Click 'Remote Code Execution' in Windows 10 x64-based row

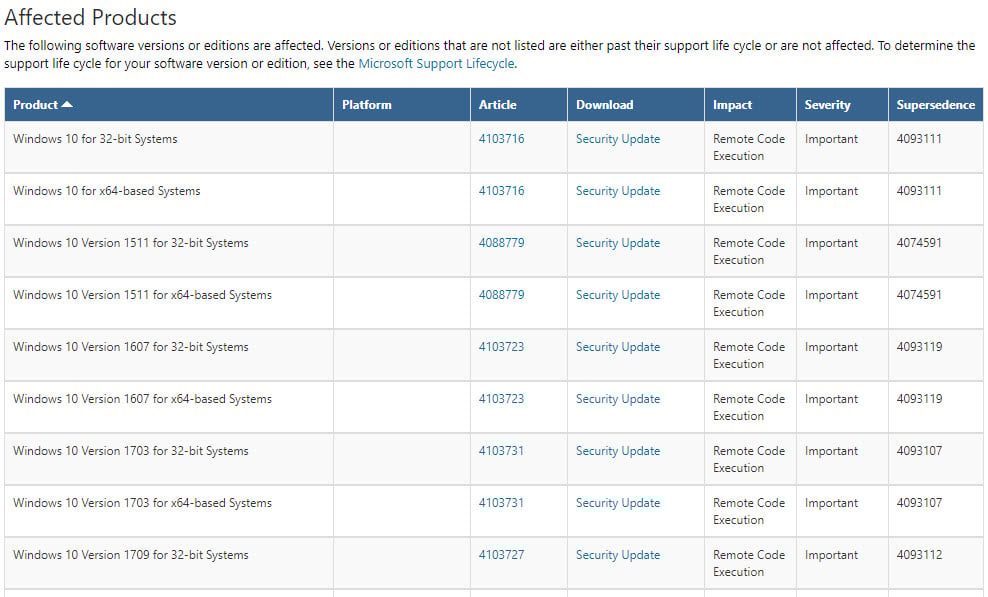click(x=749, y=199)
